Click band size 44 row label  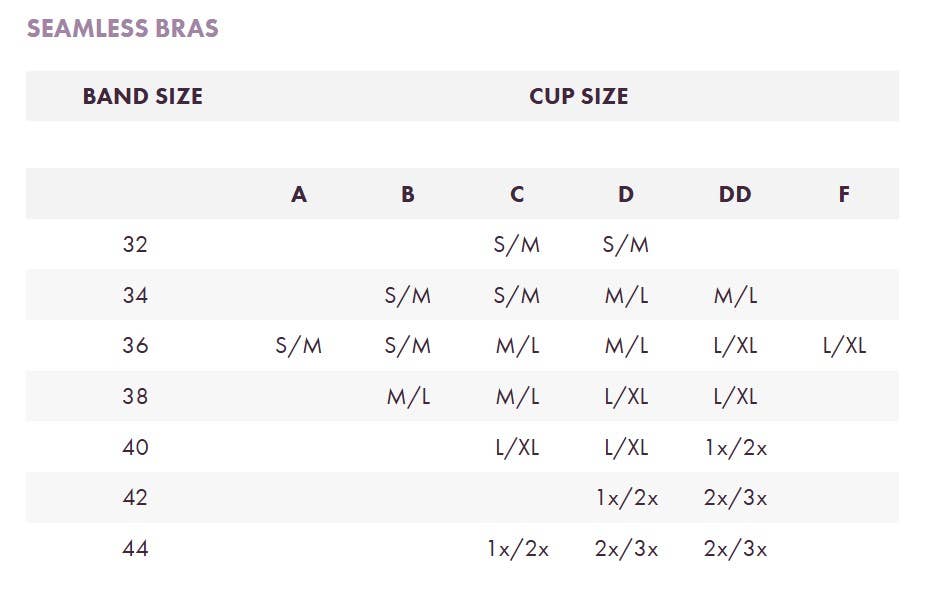click(x=135, y=549)
